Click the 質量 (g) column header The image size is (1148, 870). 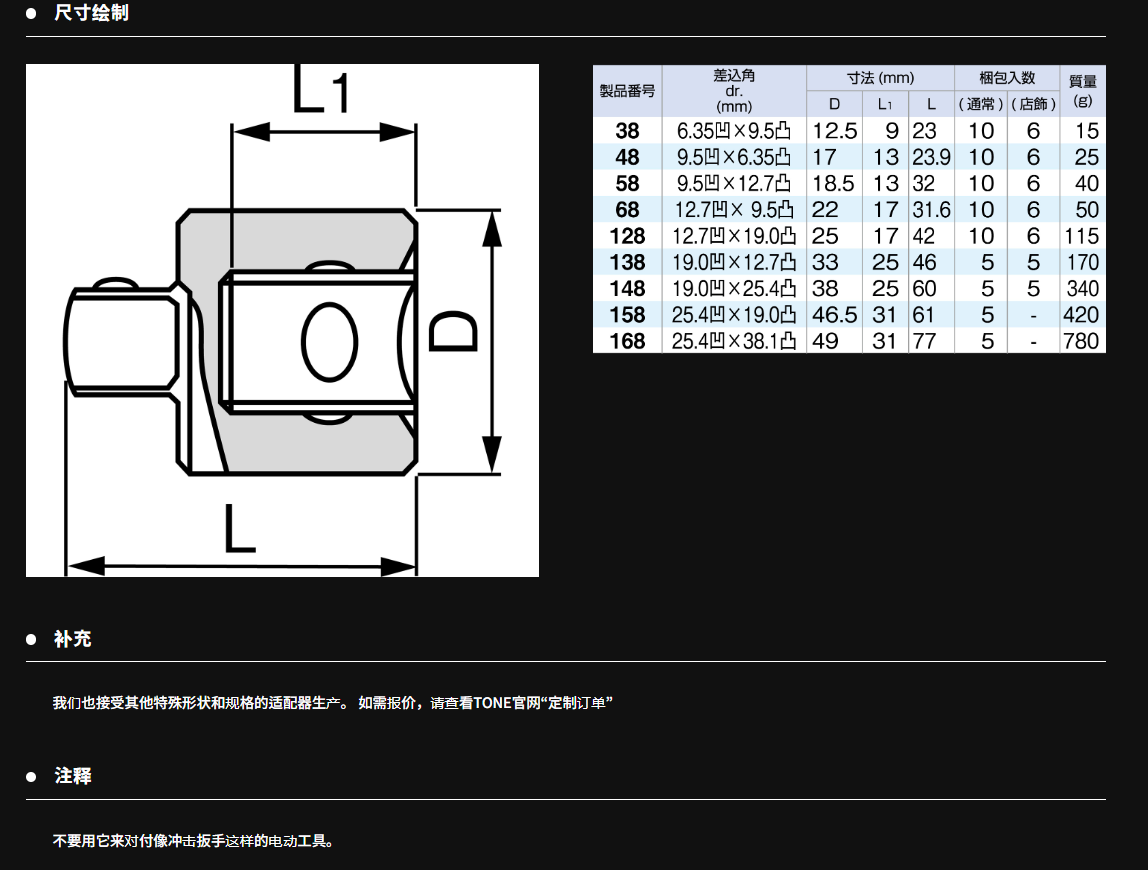[x=1082, y=90]
